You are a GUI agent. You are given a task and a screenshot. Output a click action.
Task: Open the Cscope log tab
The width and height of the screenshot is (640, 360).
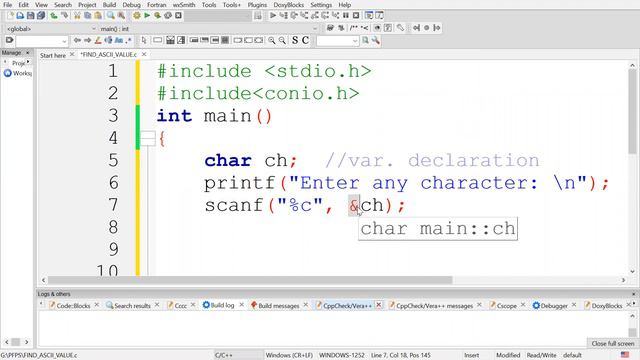coord(507,305)
